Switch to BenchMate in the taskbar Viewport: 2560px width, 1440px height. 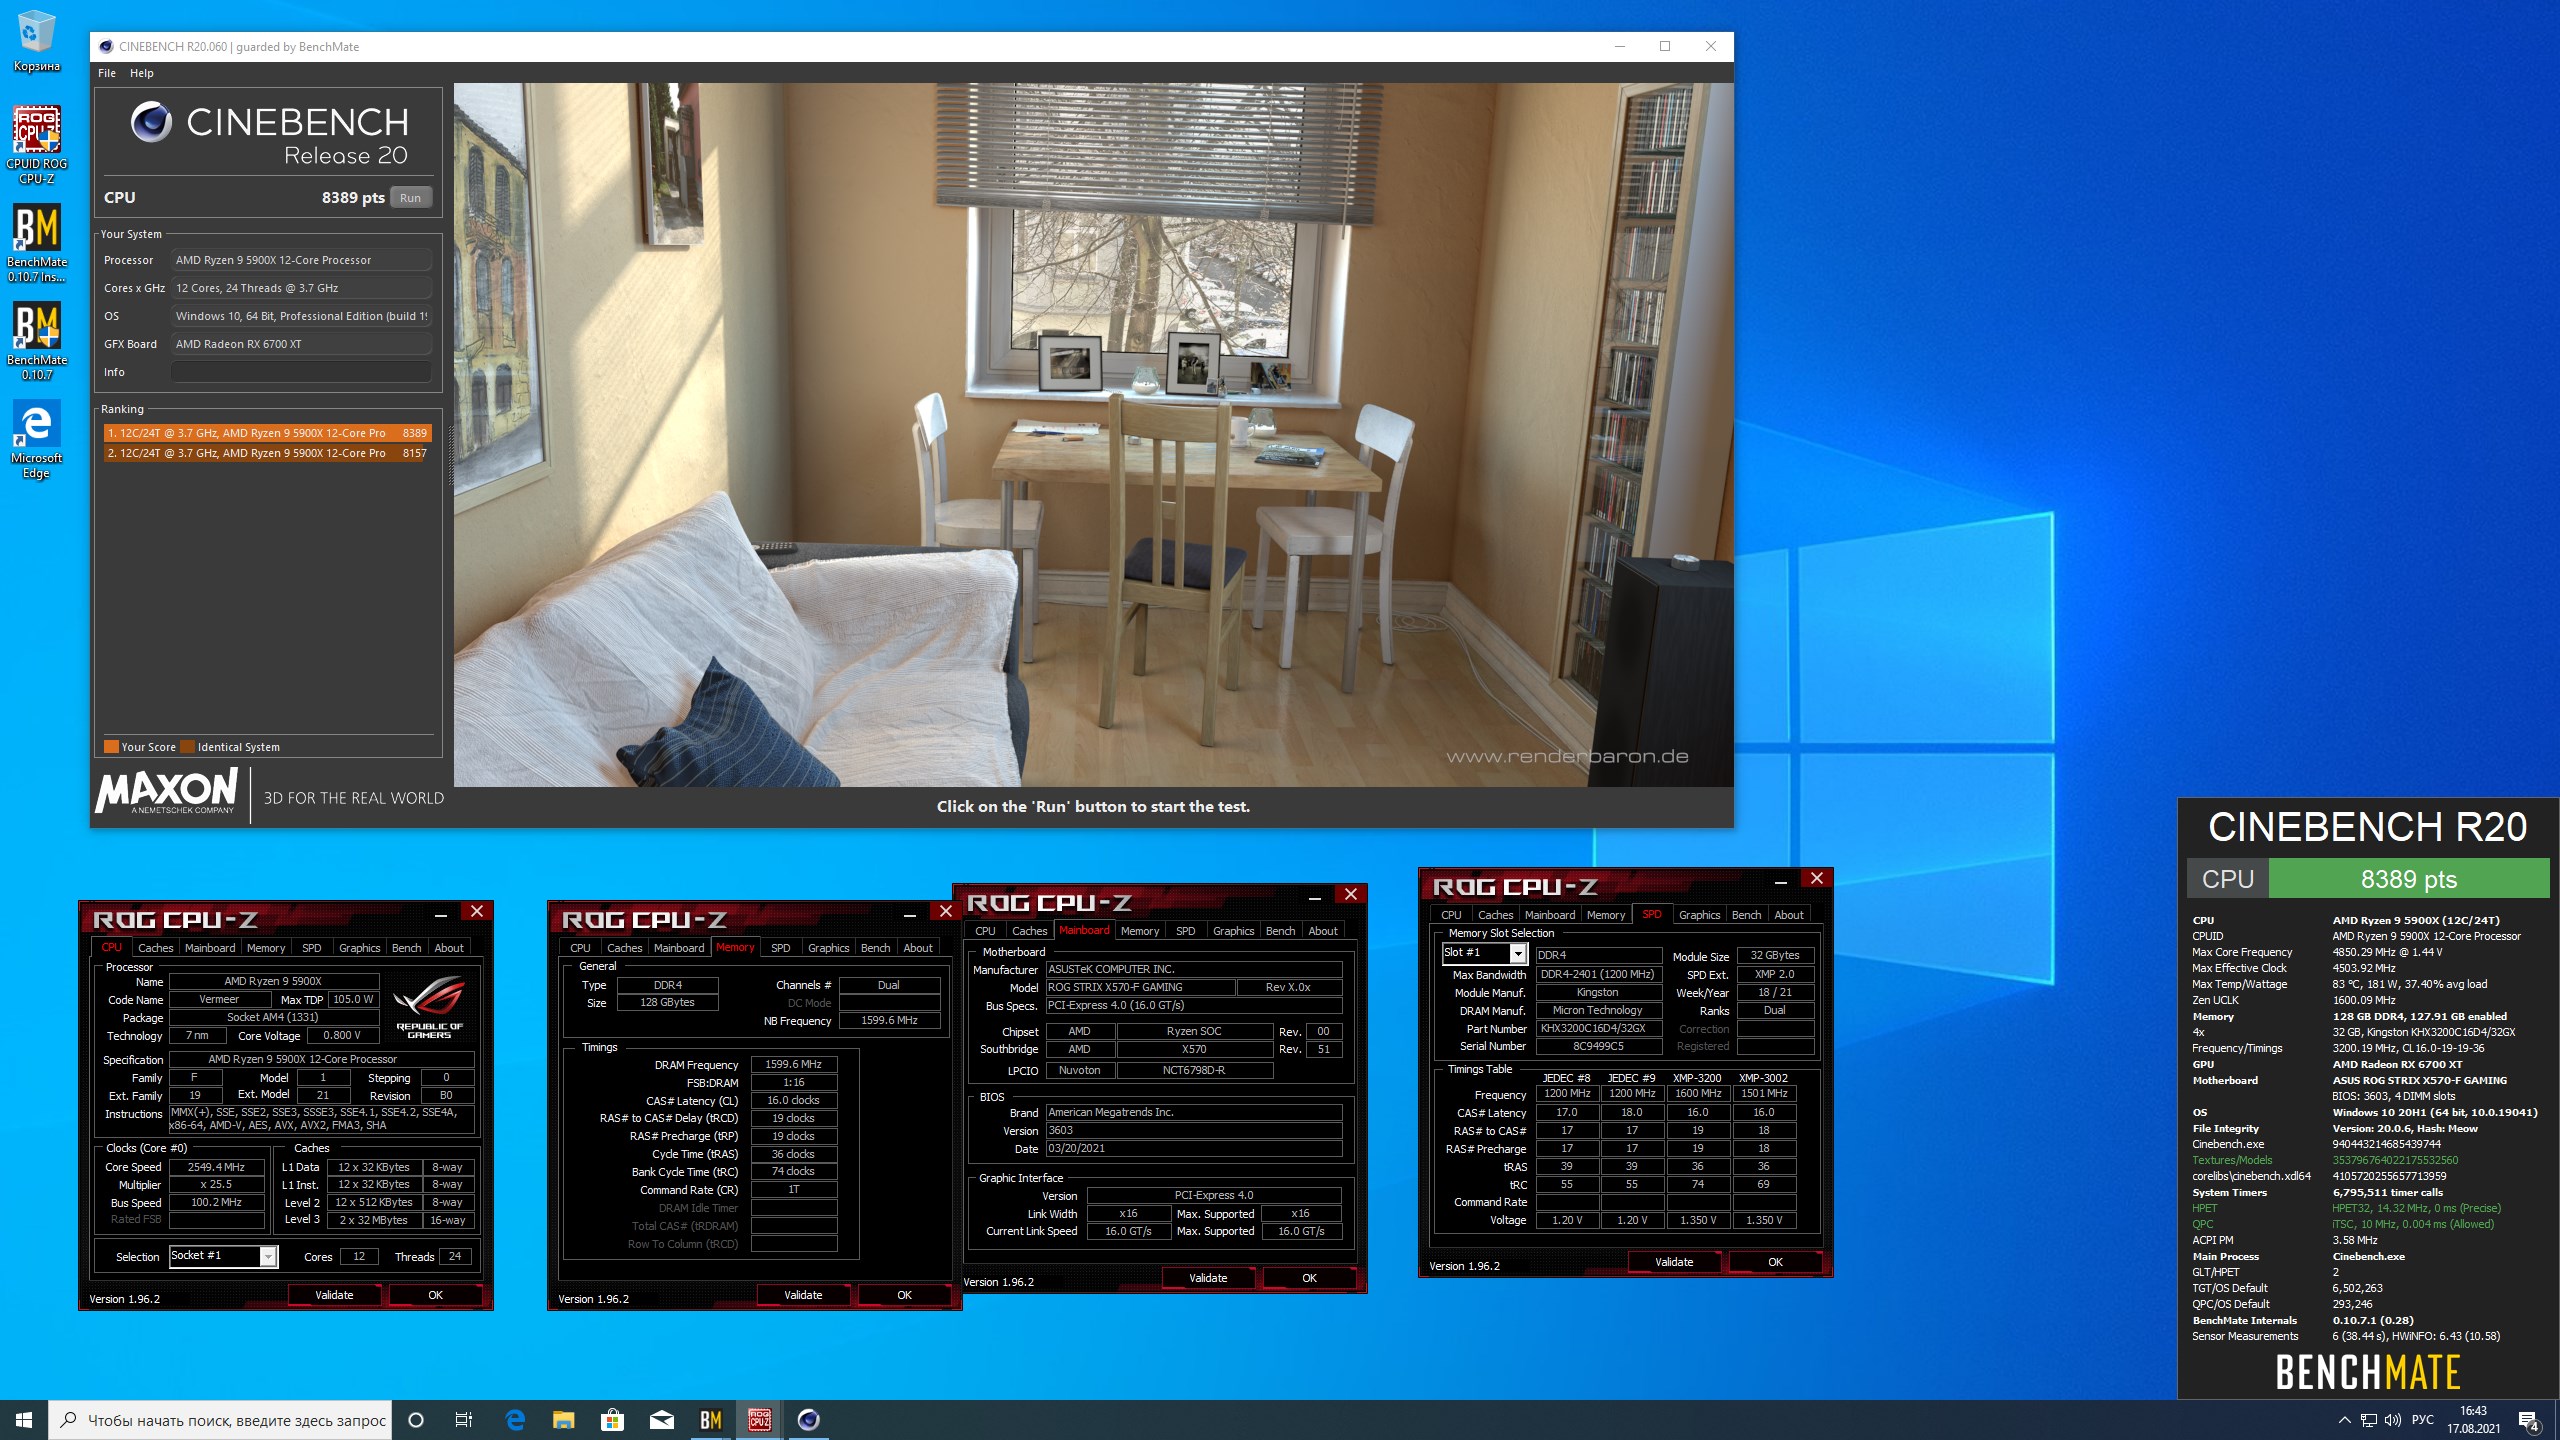[x=711, y=1420]
